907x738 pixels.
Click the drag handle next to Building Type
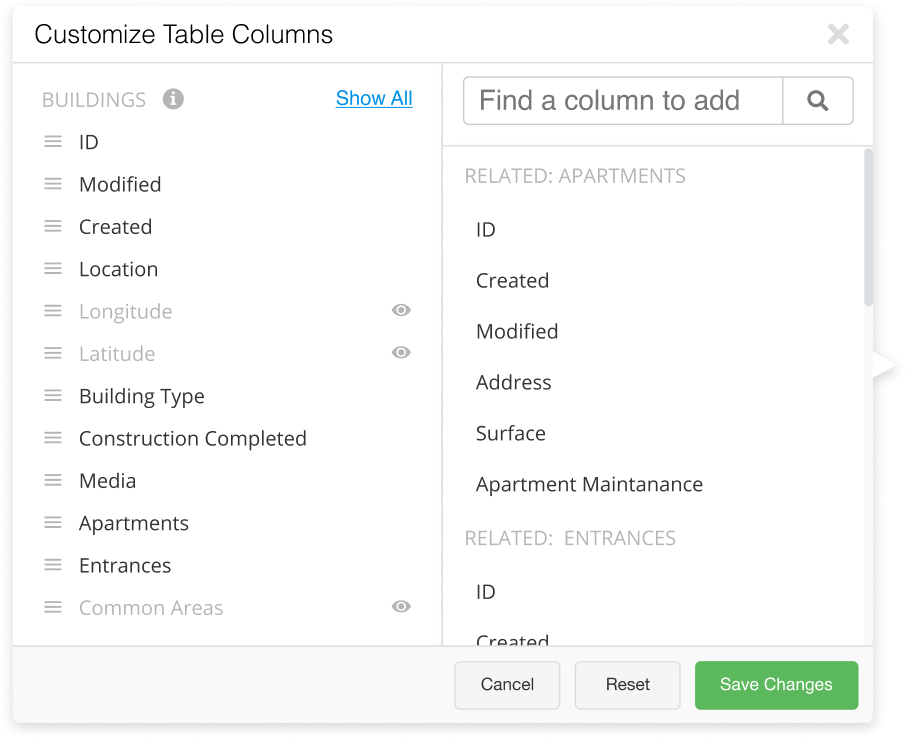point(53,395)
